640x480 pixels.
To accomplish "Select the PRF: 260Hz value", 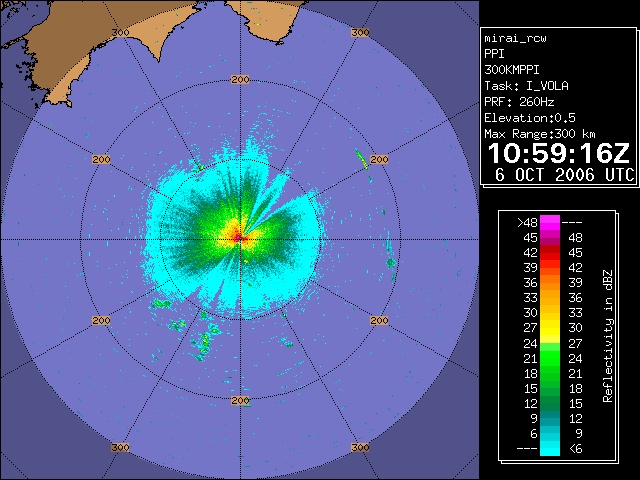I will pos(519,102).
